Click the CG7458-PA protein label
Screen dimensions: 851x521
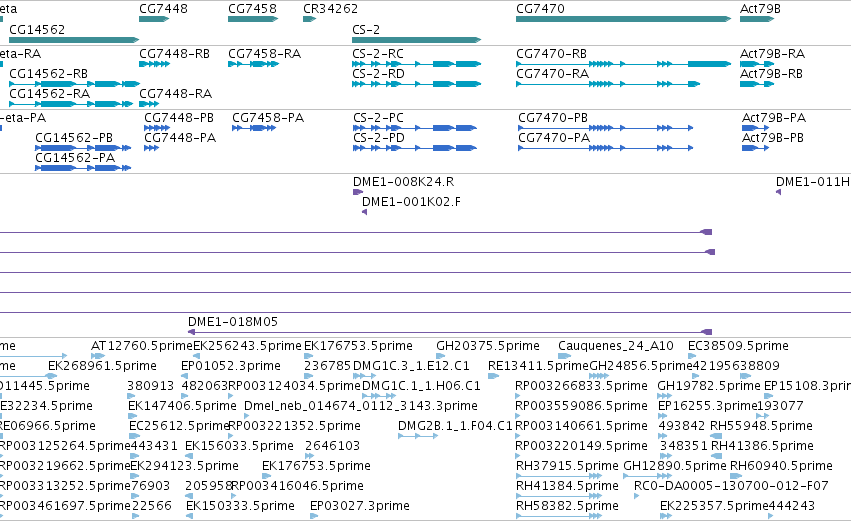pyautogui.click(x=268, y=118)
